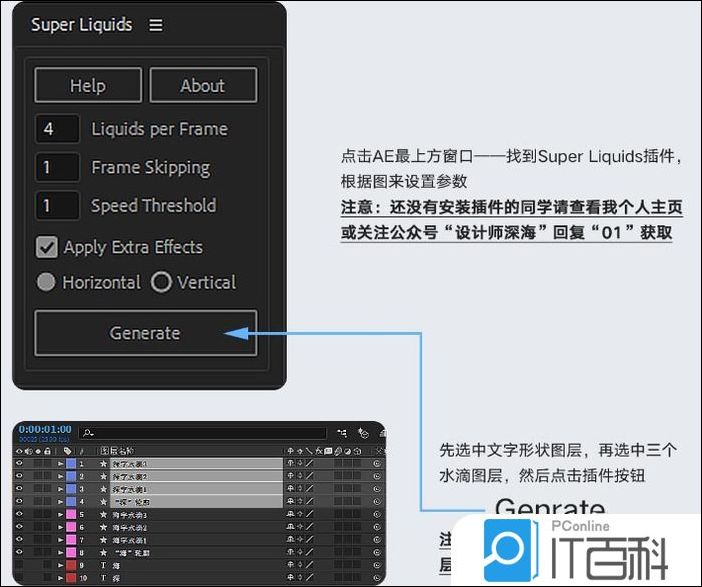
Task: Expand text layer 9 properties triangle
Action: point(60,565)
